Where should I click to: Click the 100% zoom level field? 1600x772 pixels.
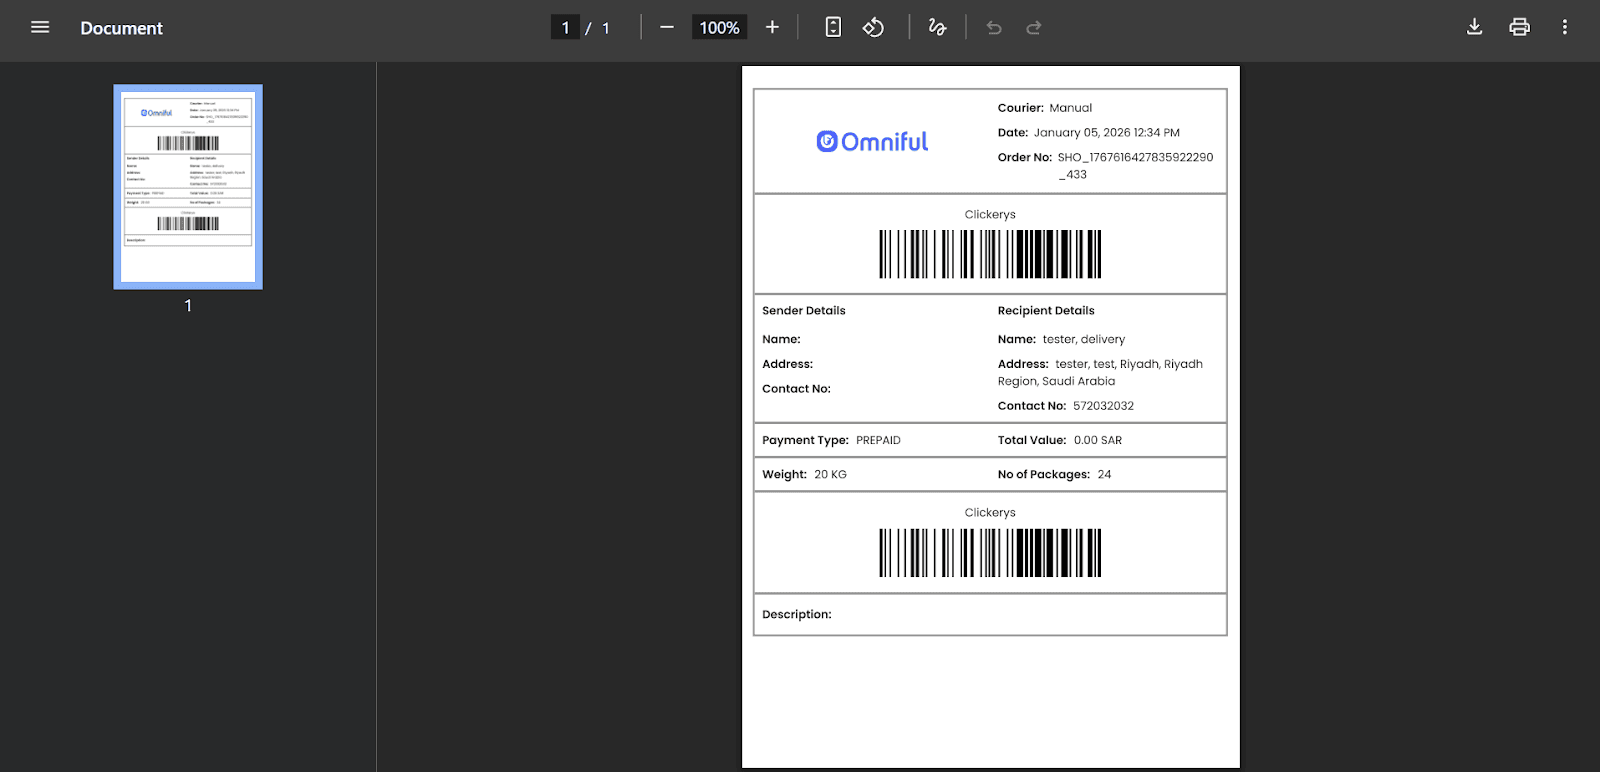point(719,28)
